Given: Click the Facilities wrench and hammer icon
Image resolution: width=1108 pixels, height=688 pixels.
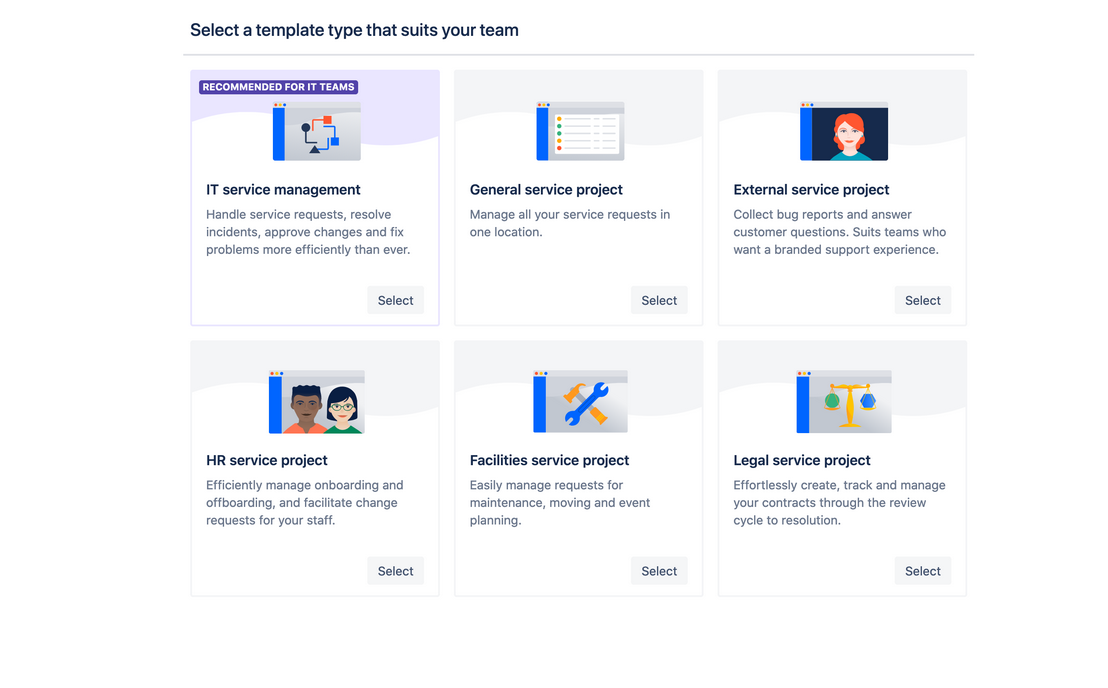Looking at the screenshot, I should click(580, 402).
